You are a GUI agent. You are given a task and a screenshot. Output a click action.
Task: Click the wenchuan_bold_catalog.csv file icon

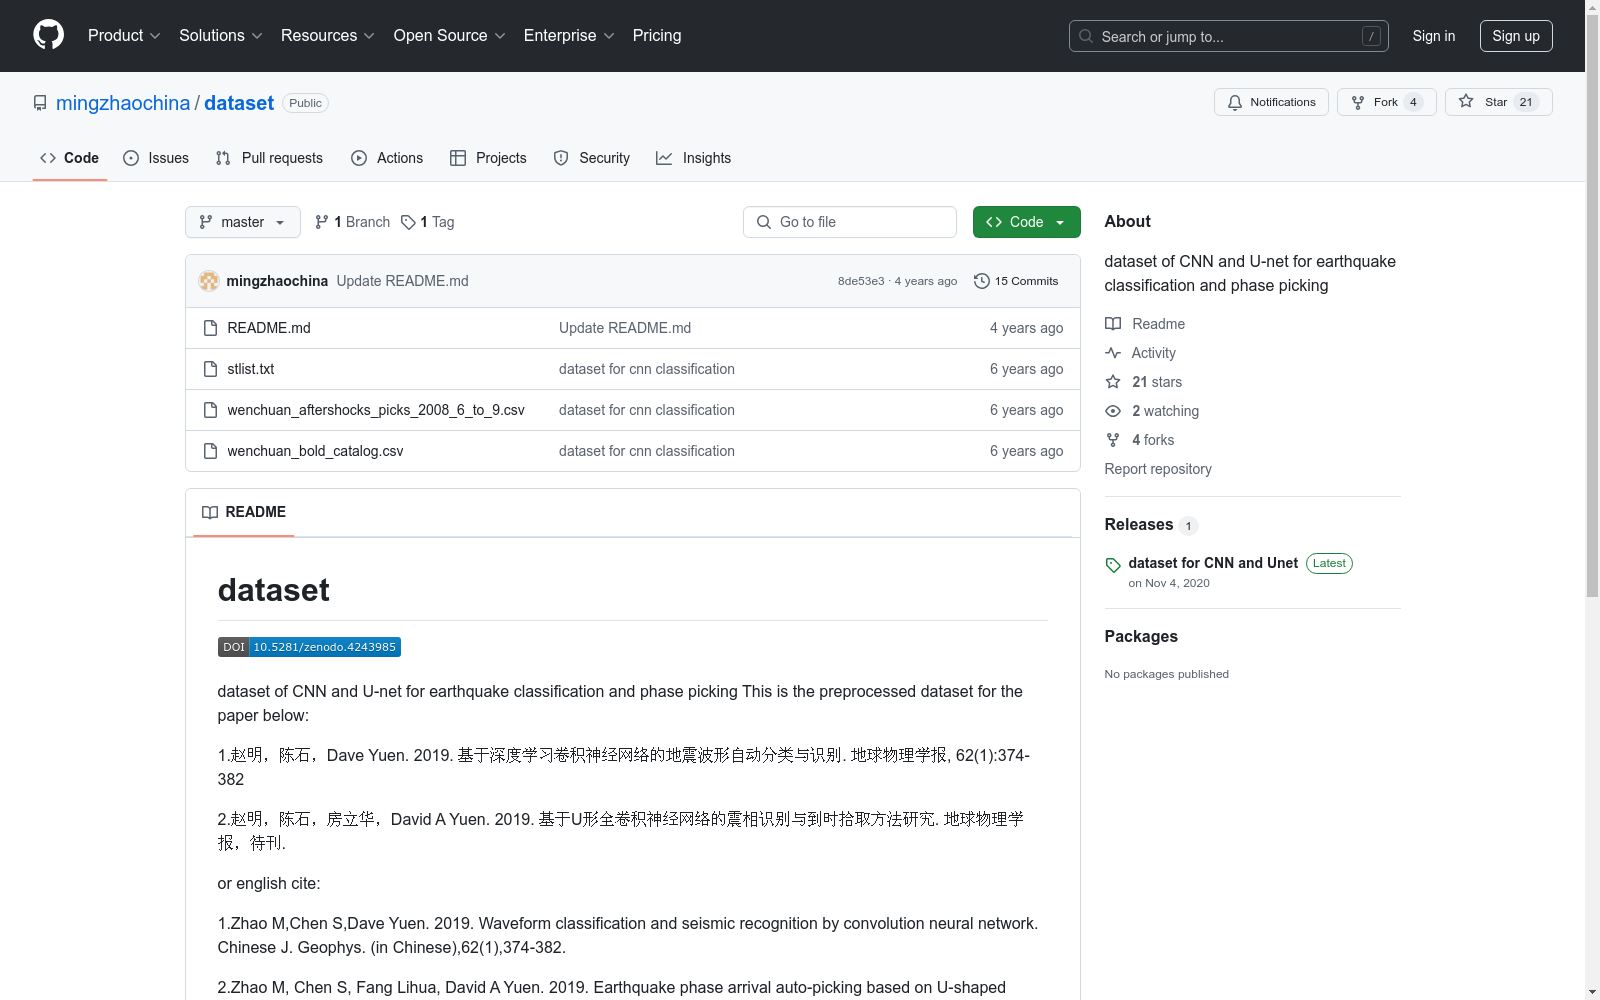[x=210, y=451]
